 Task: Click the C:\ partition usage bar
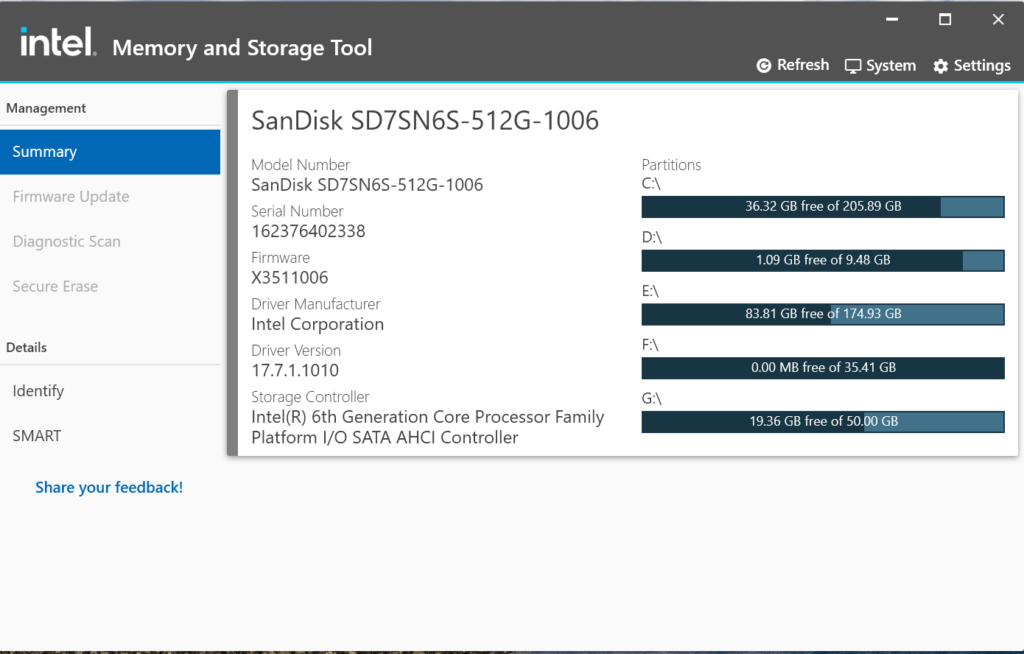823,206
